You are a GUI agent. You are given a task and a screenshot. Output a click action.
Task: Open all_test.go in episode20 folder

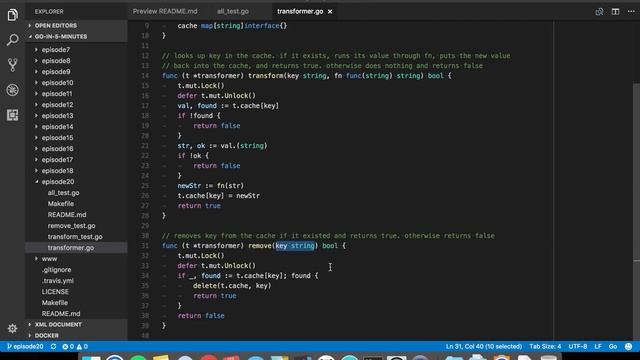click(x=76, y=193)
